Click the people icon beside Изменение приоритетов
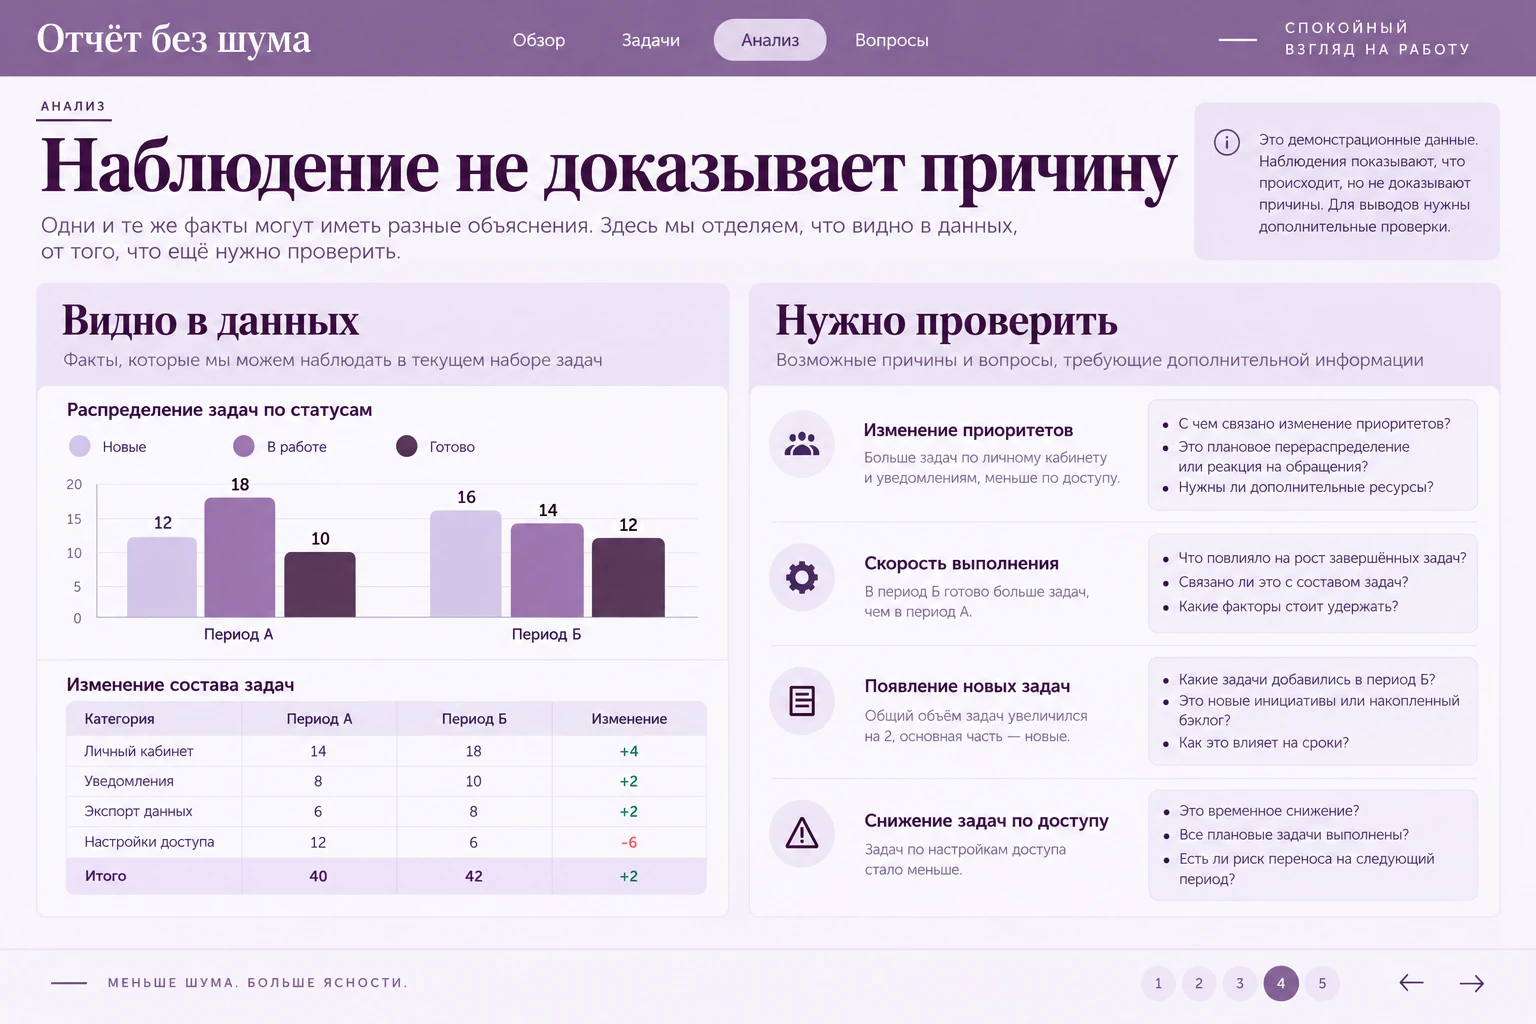The width and height of the screenshot is (1536, 1024). pos(802,443)
